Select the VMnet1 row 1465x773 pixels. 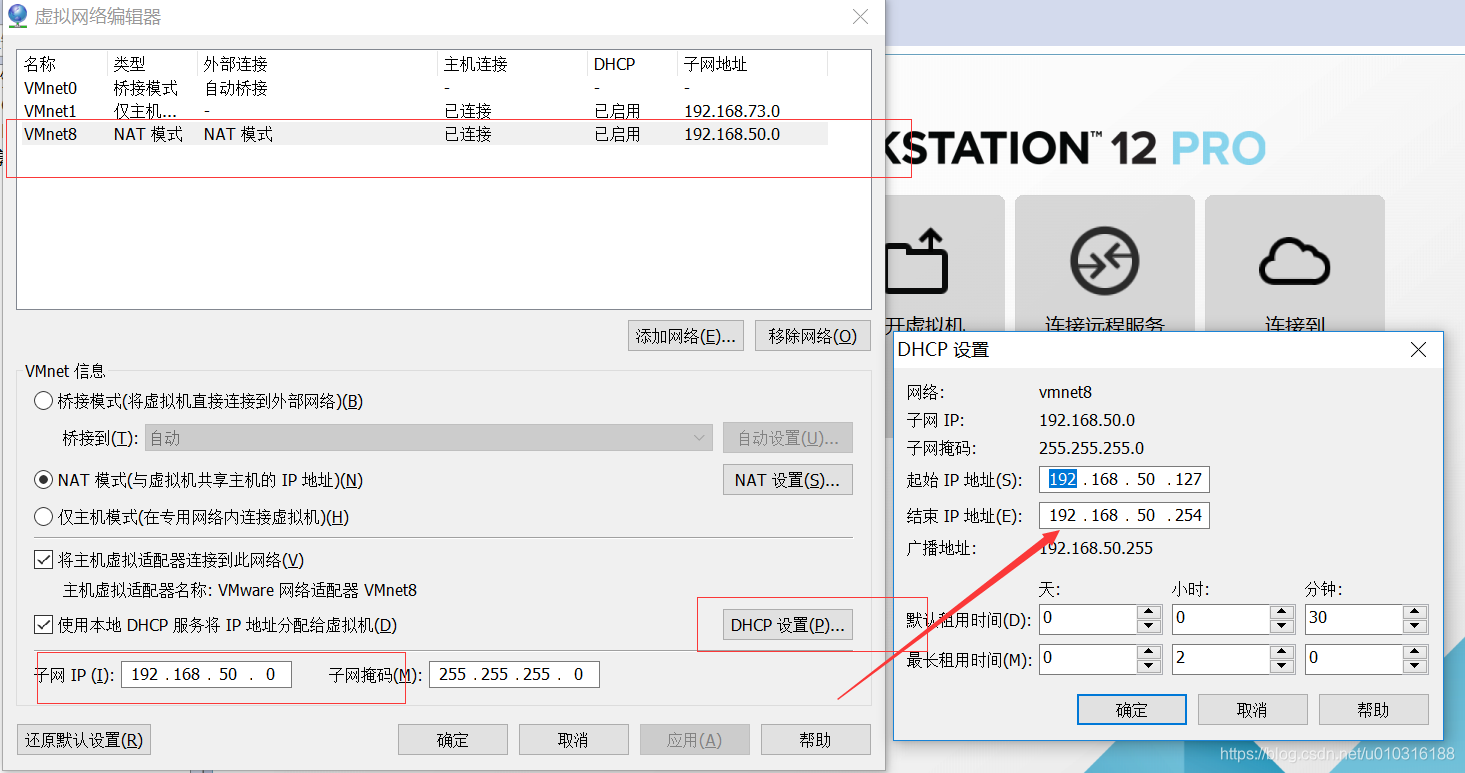424,111
